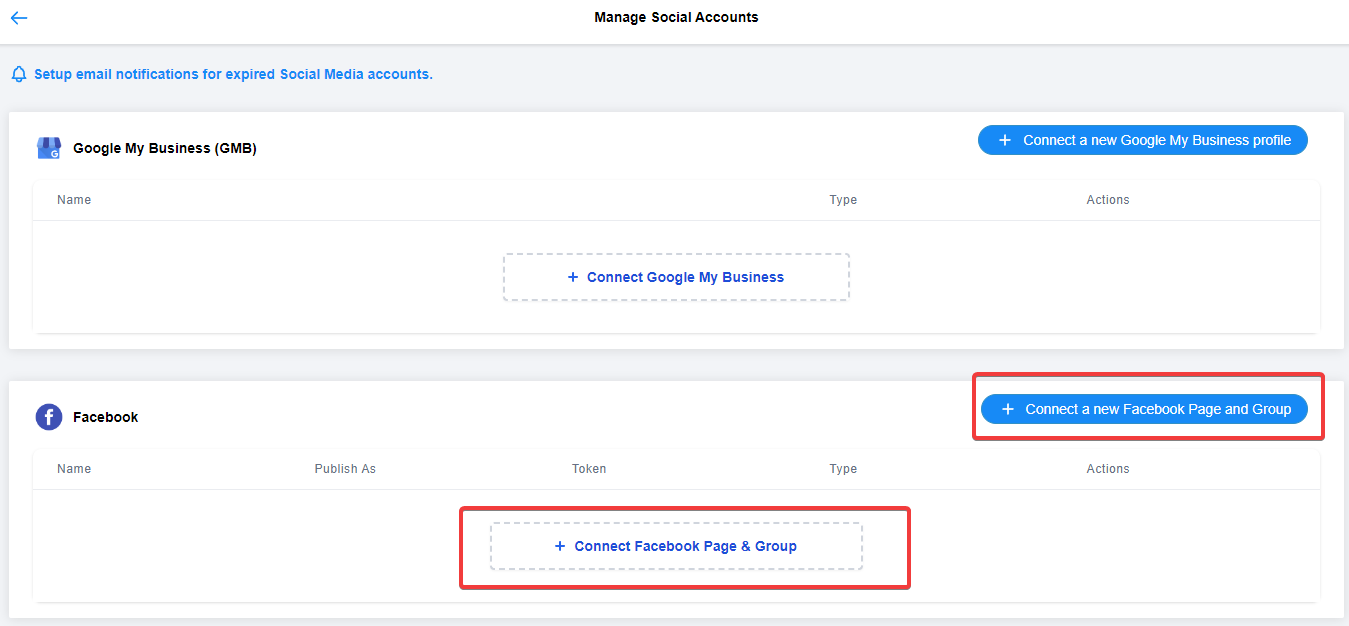This screenshot has width=1349, height=626.
Task: Click Name column header in GMB table
Action: click(74, 200)
